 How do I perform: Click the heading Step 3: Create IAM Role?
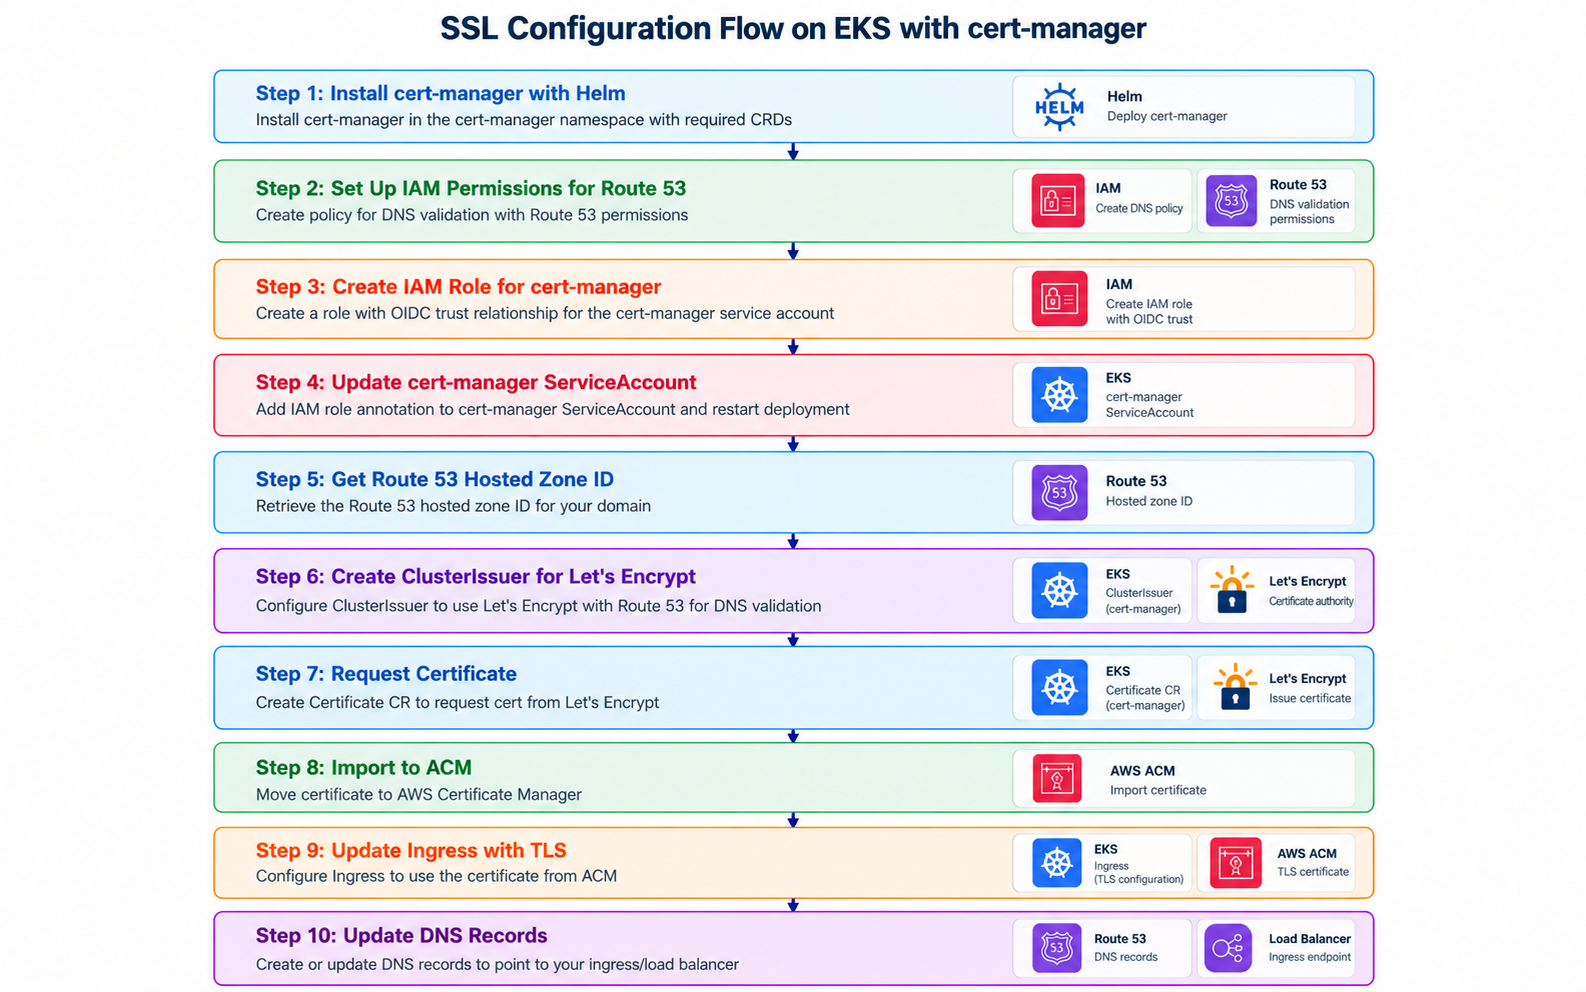(459, 287)
